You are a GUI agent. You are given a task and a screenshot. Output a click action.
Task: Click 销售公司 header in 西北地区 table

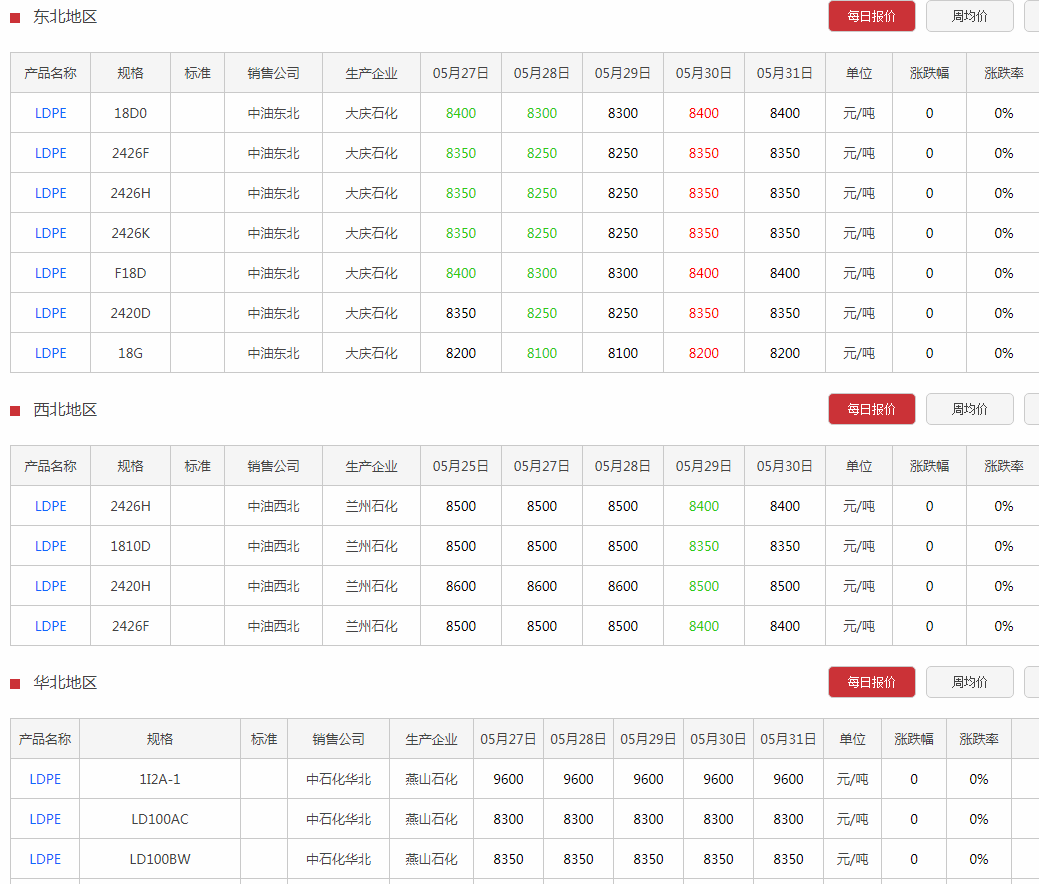(x=273, y=466)
